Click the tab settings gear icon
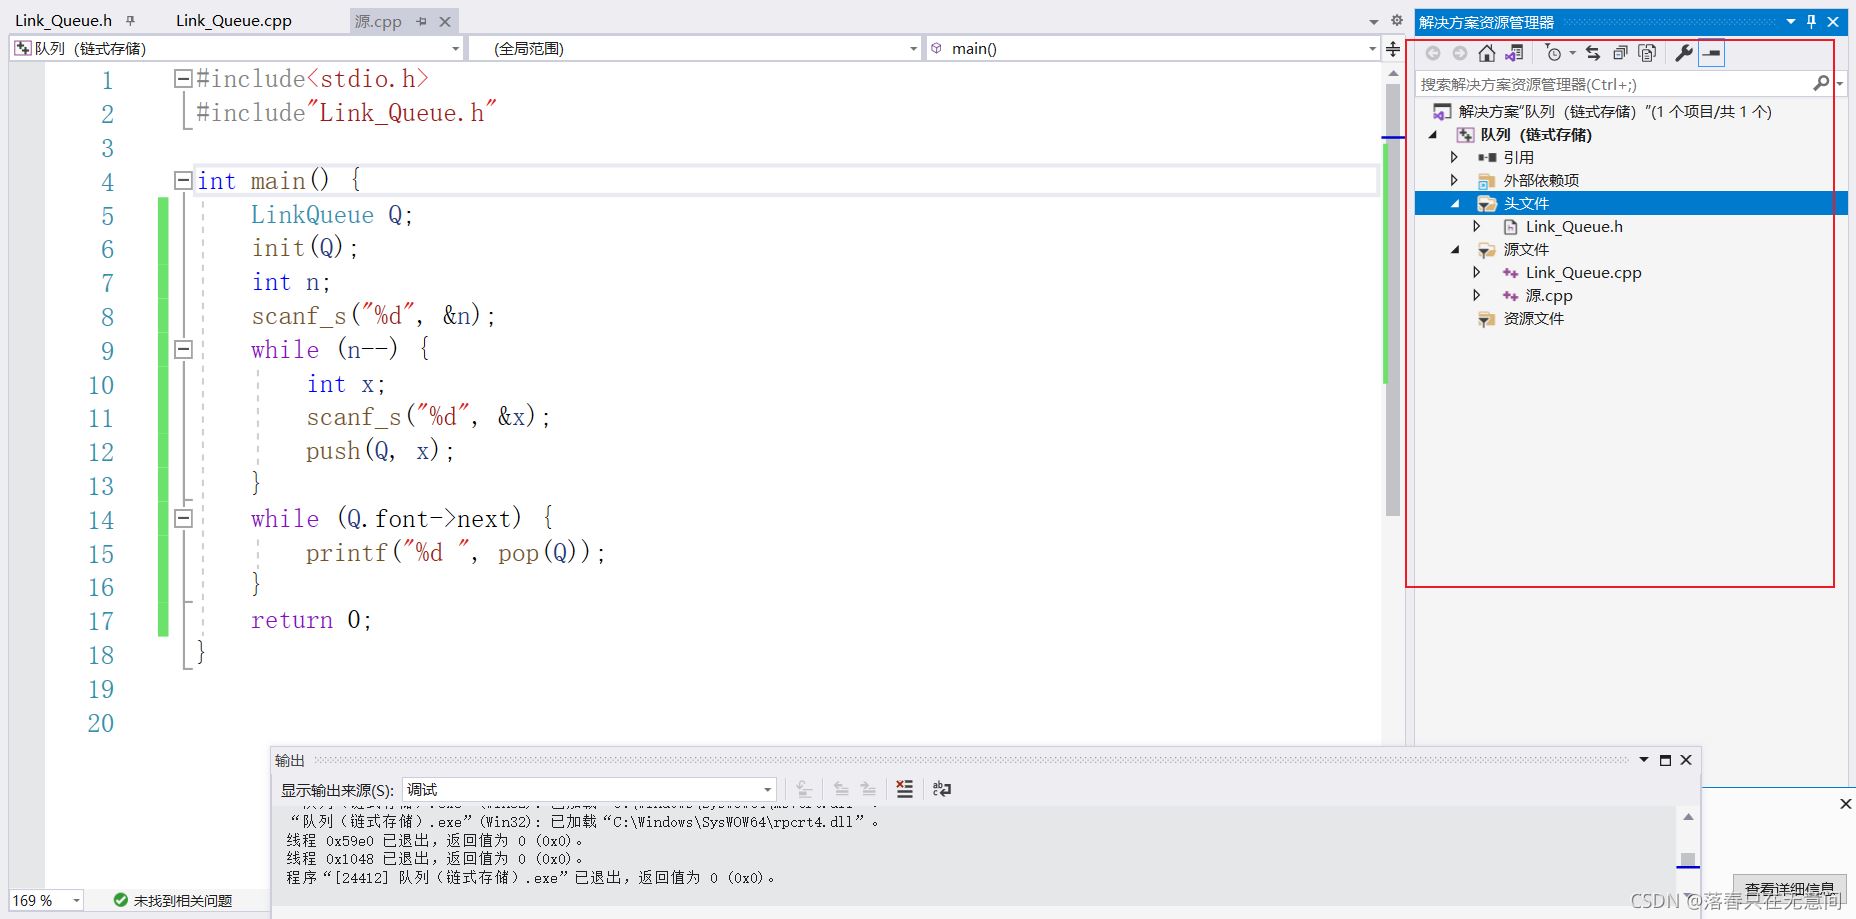 pos(1397,20)
